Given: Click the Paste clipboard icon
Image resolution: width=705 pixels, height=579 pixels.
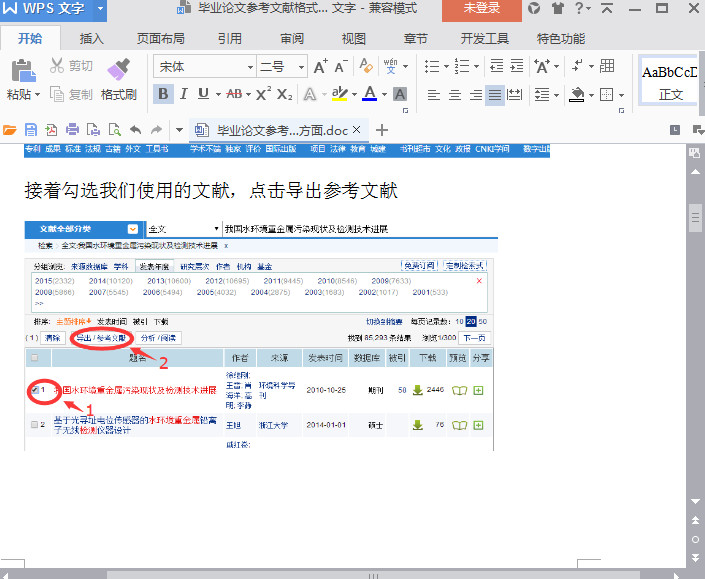Looking at the screenshot, I should 23,71.
